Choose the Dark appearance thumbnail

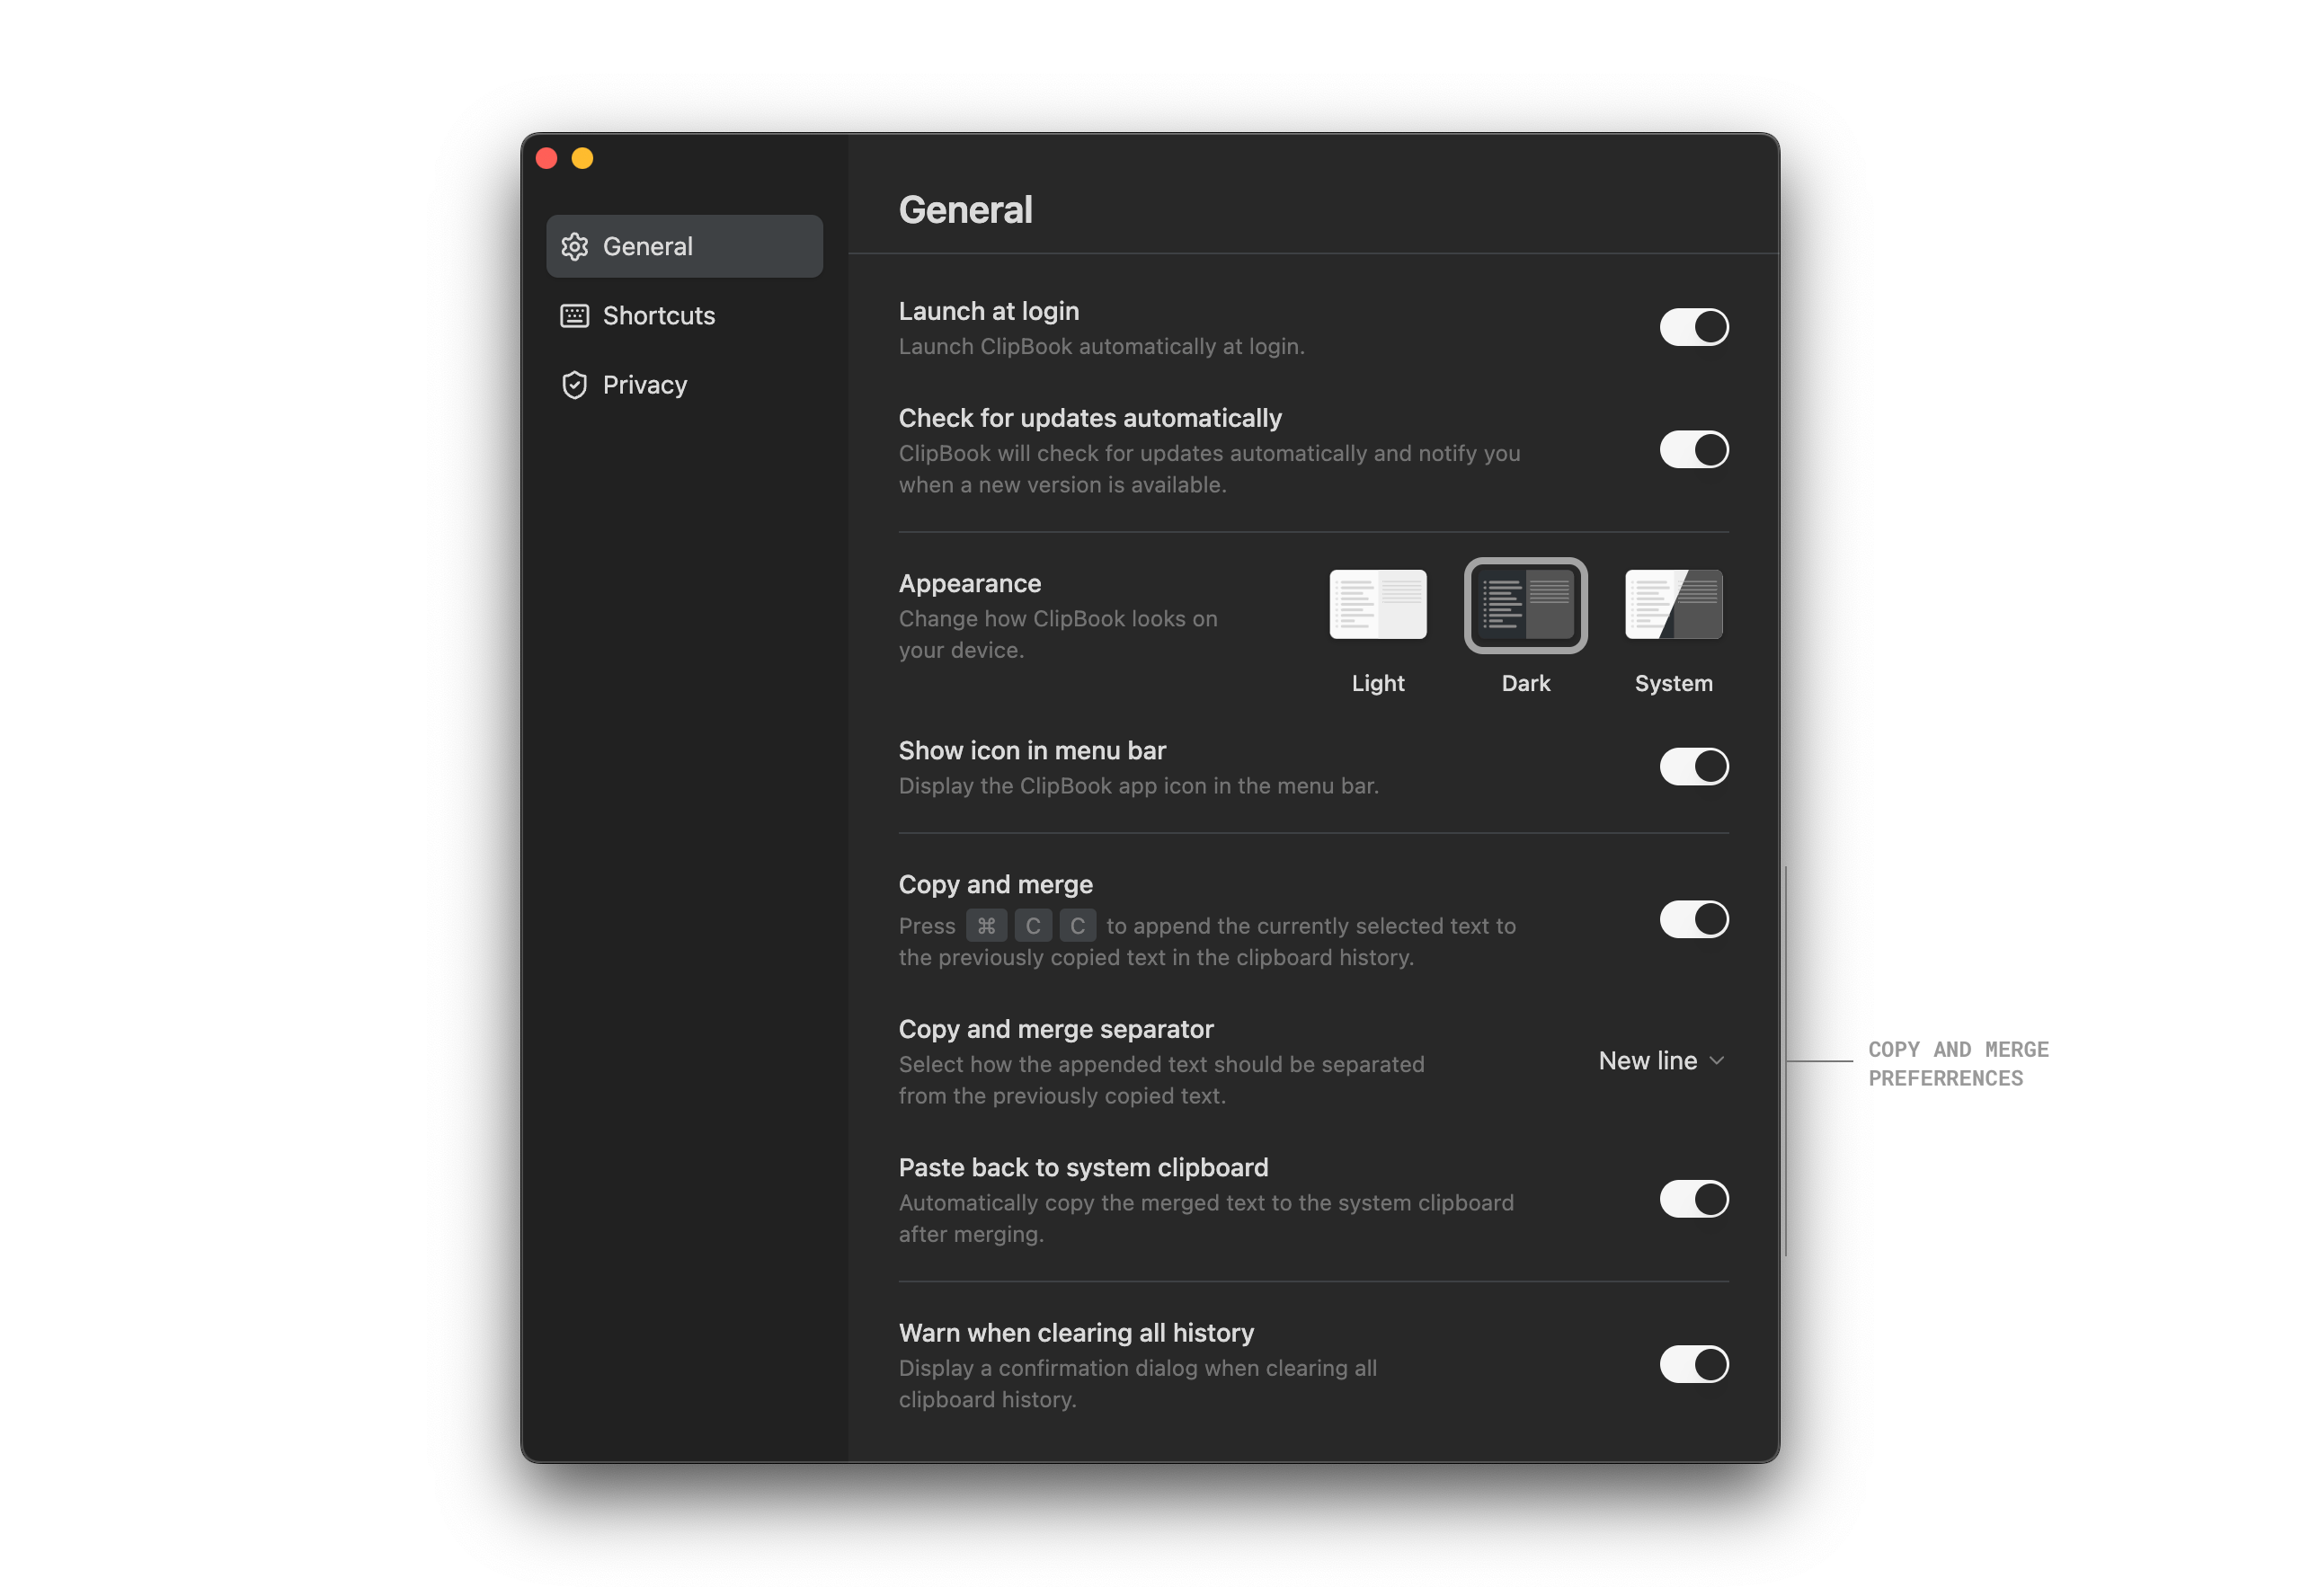[x=1525, y=605]
